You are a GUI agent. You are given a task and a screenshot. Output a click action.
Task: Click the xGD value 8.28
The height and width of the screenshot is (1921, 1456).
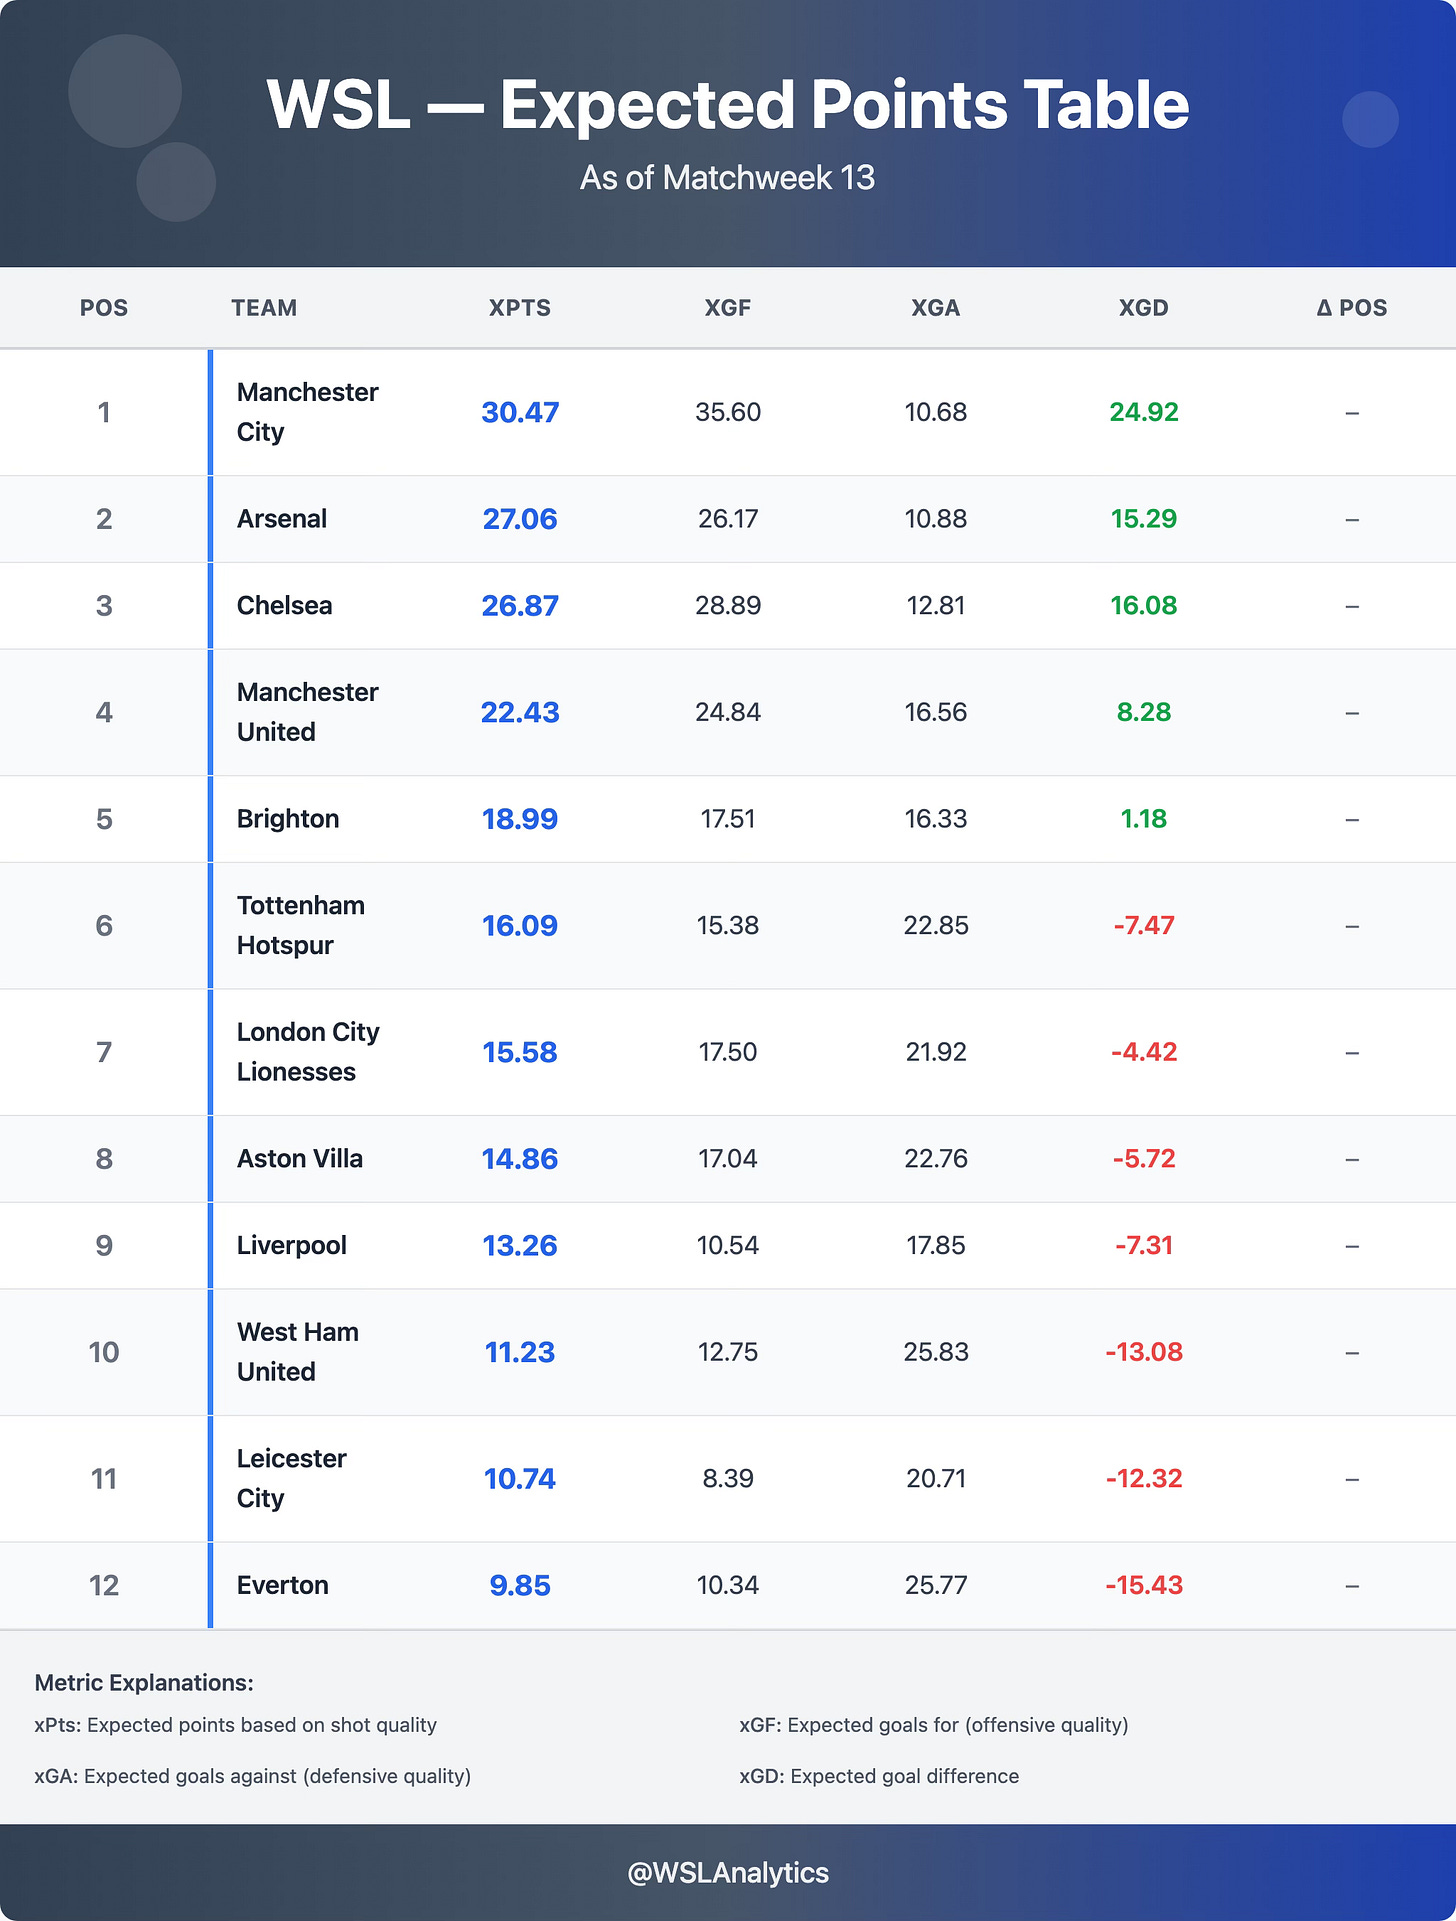coord(1144,712)
